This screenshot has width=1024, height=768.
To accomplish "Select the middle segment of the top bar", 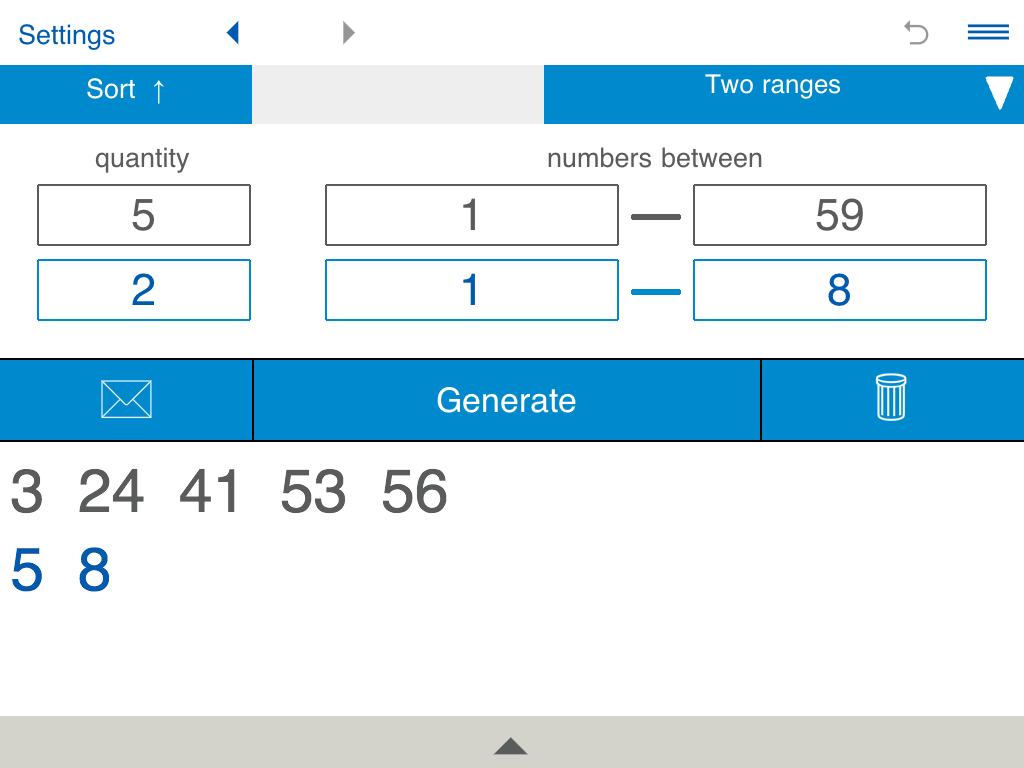I will [397, 92].
